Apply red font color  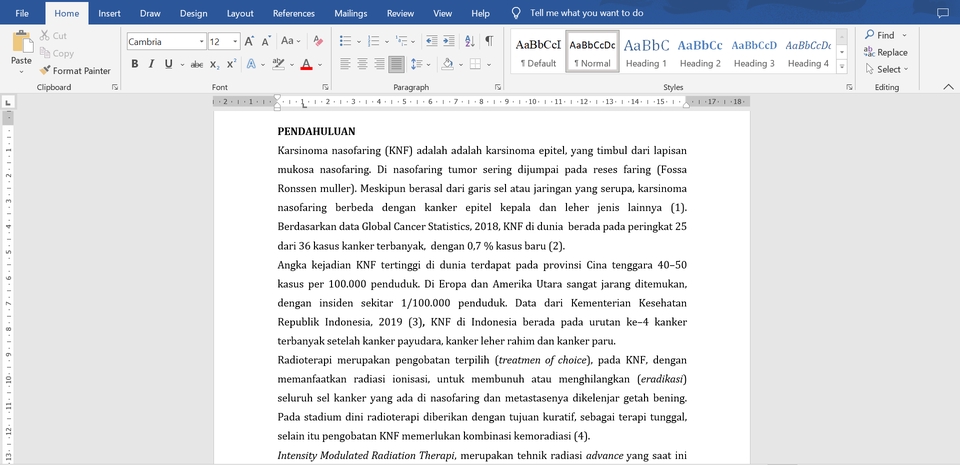307,64
